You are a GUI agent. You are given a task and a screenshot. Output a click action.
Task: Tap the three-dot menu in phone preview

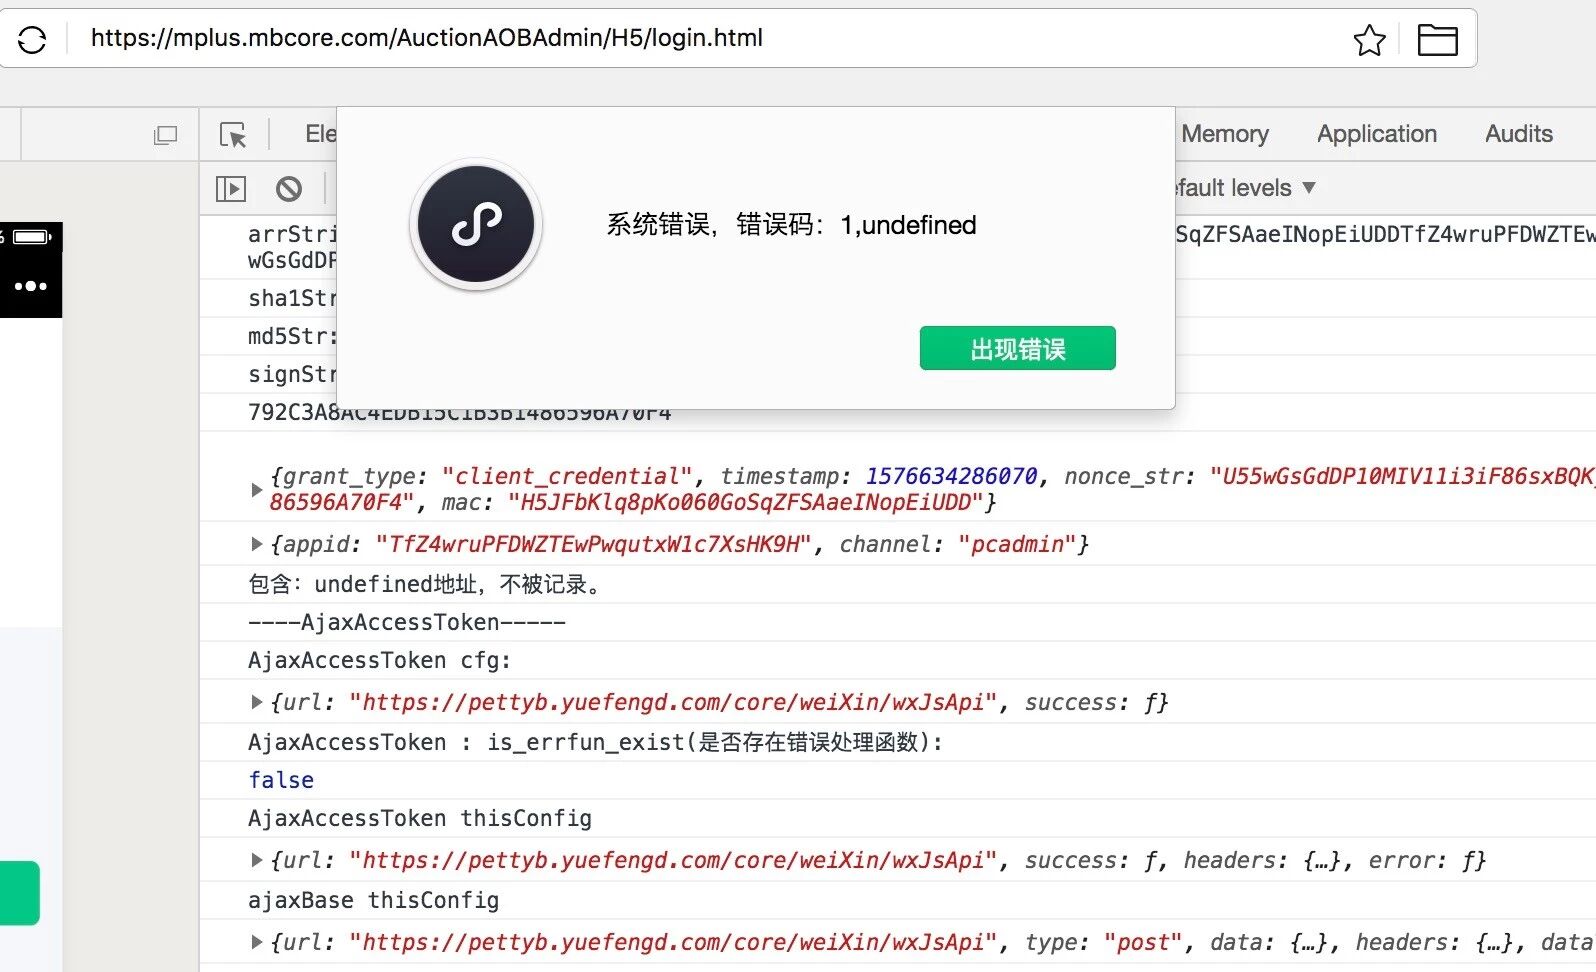(30, 286)
